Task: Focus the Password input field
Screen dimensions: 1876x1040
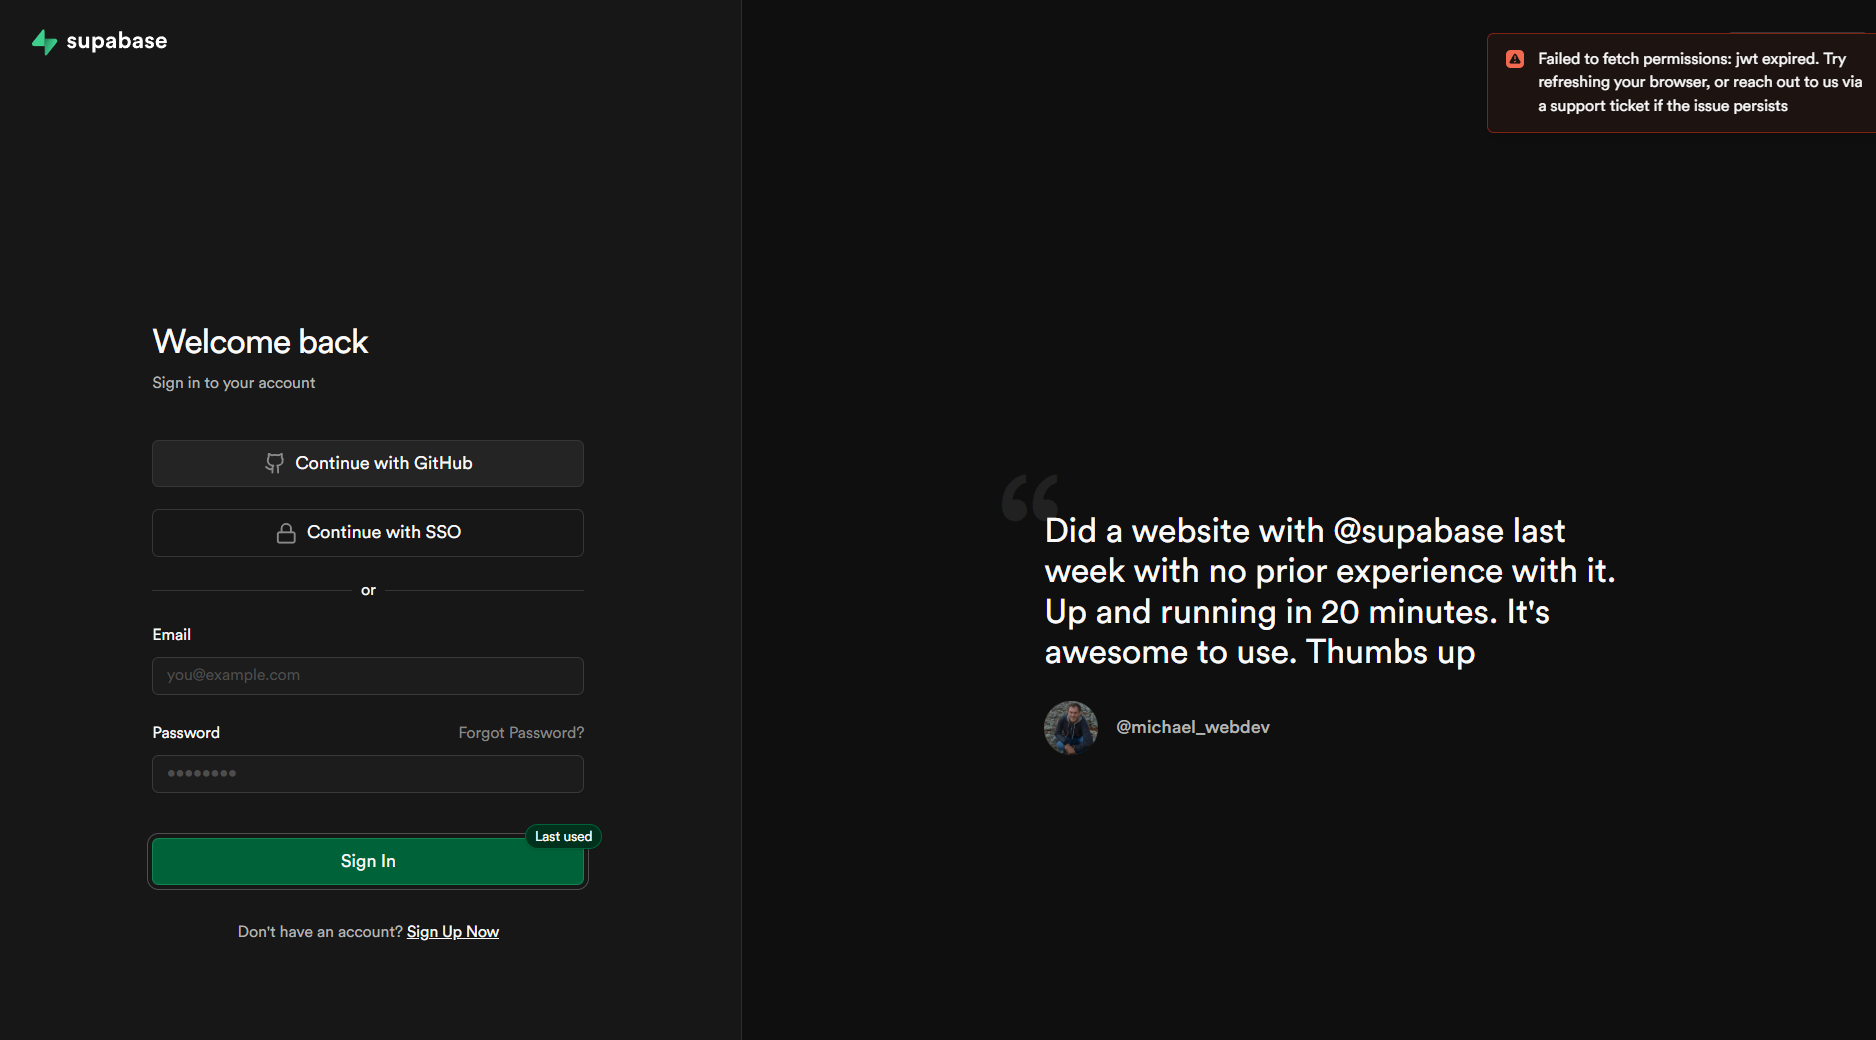Action: coord(368,774)
